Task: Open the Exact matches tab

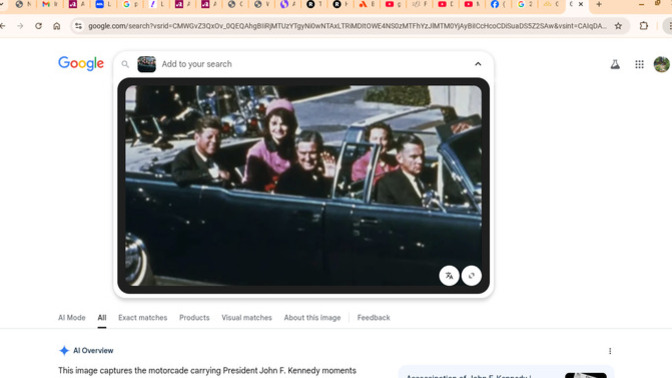Action: (143, 318)
